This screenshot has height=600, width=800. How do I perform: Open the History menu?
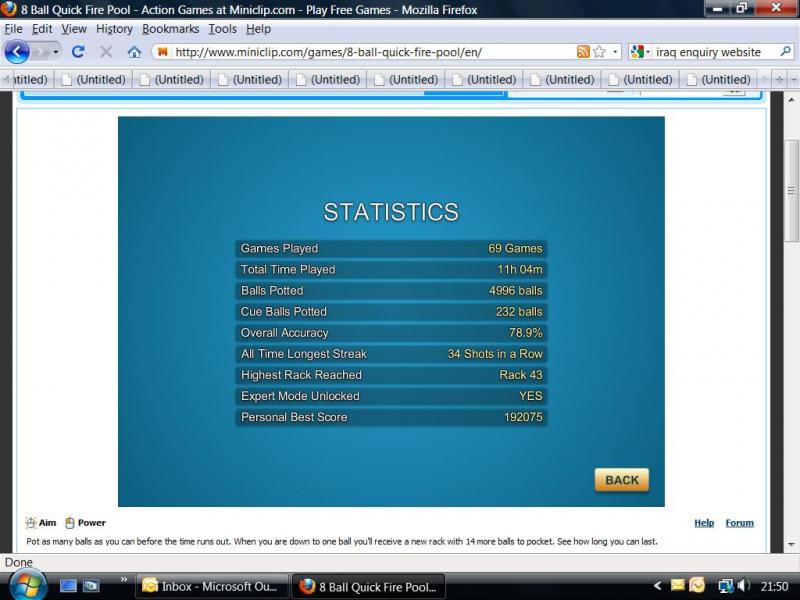(114, 29)
